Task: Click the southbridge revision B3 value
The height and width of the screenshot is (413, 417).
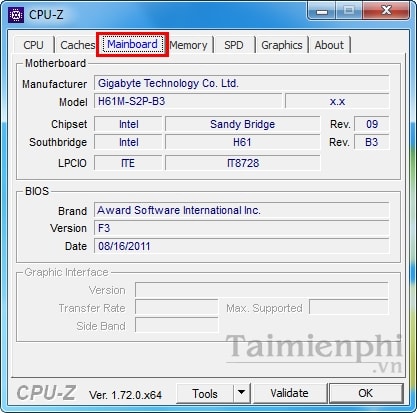Action: click(371, 142)
